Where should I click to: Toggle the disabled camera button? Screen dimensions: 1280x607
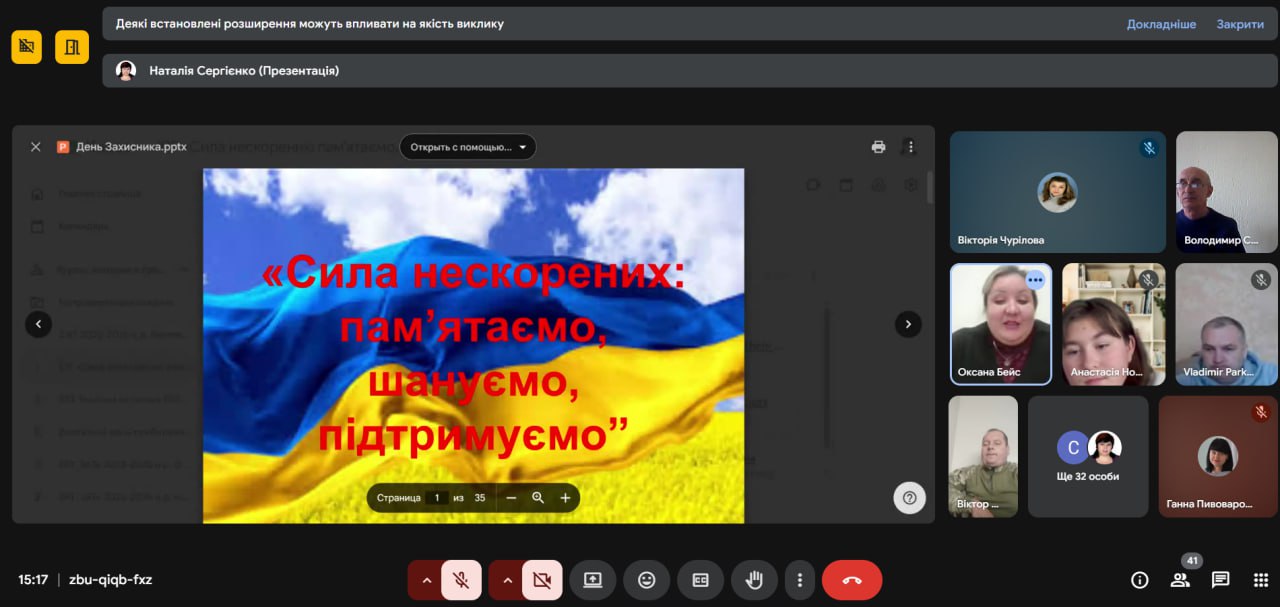point(542,580)
